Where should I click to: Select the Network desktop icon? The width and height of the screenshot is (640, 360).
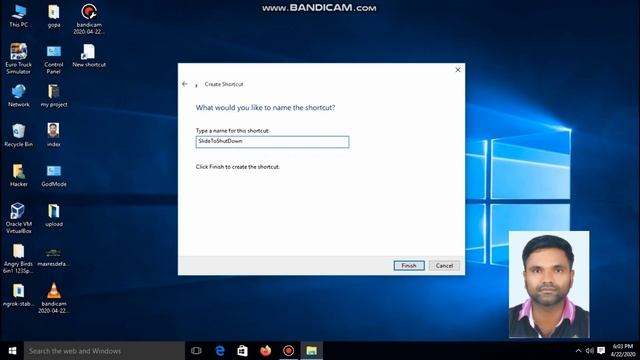tap(19, 96)
